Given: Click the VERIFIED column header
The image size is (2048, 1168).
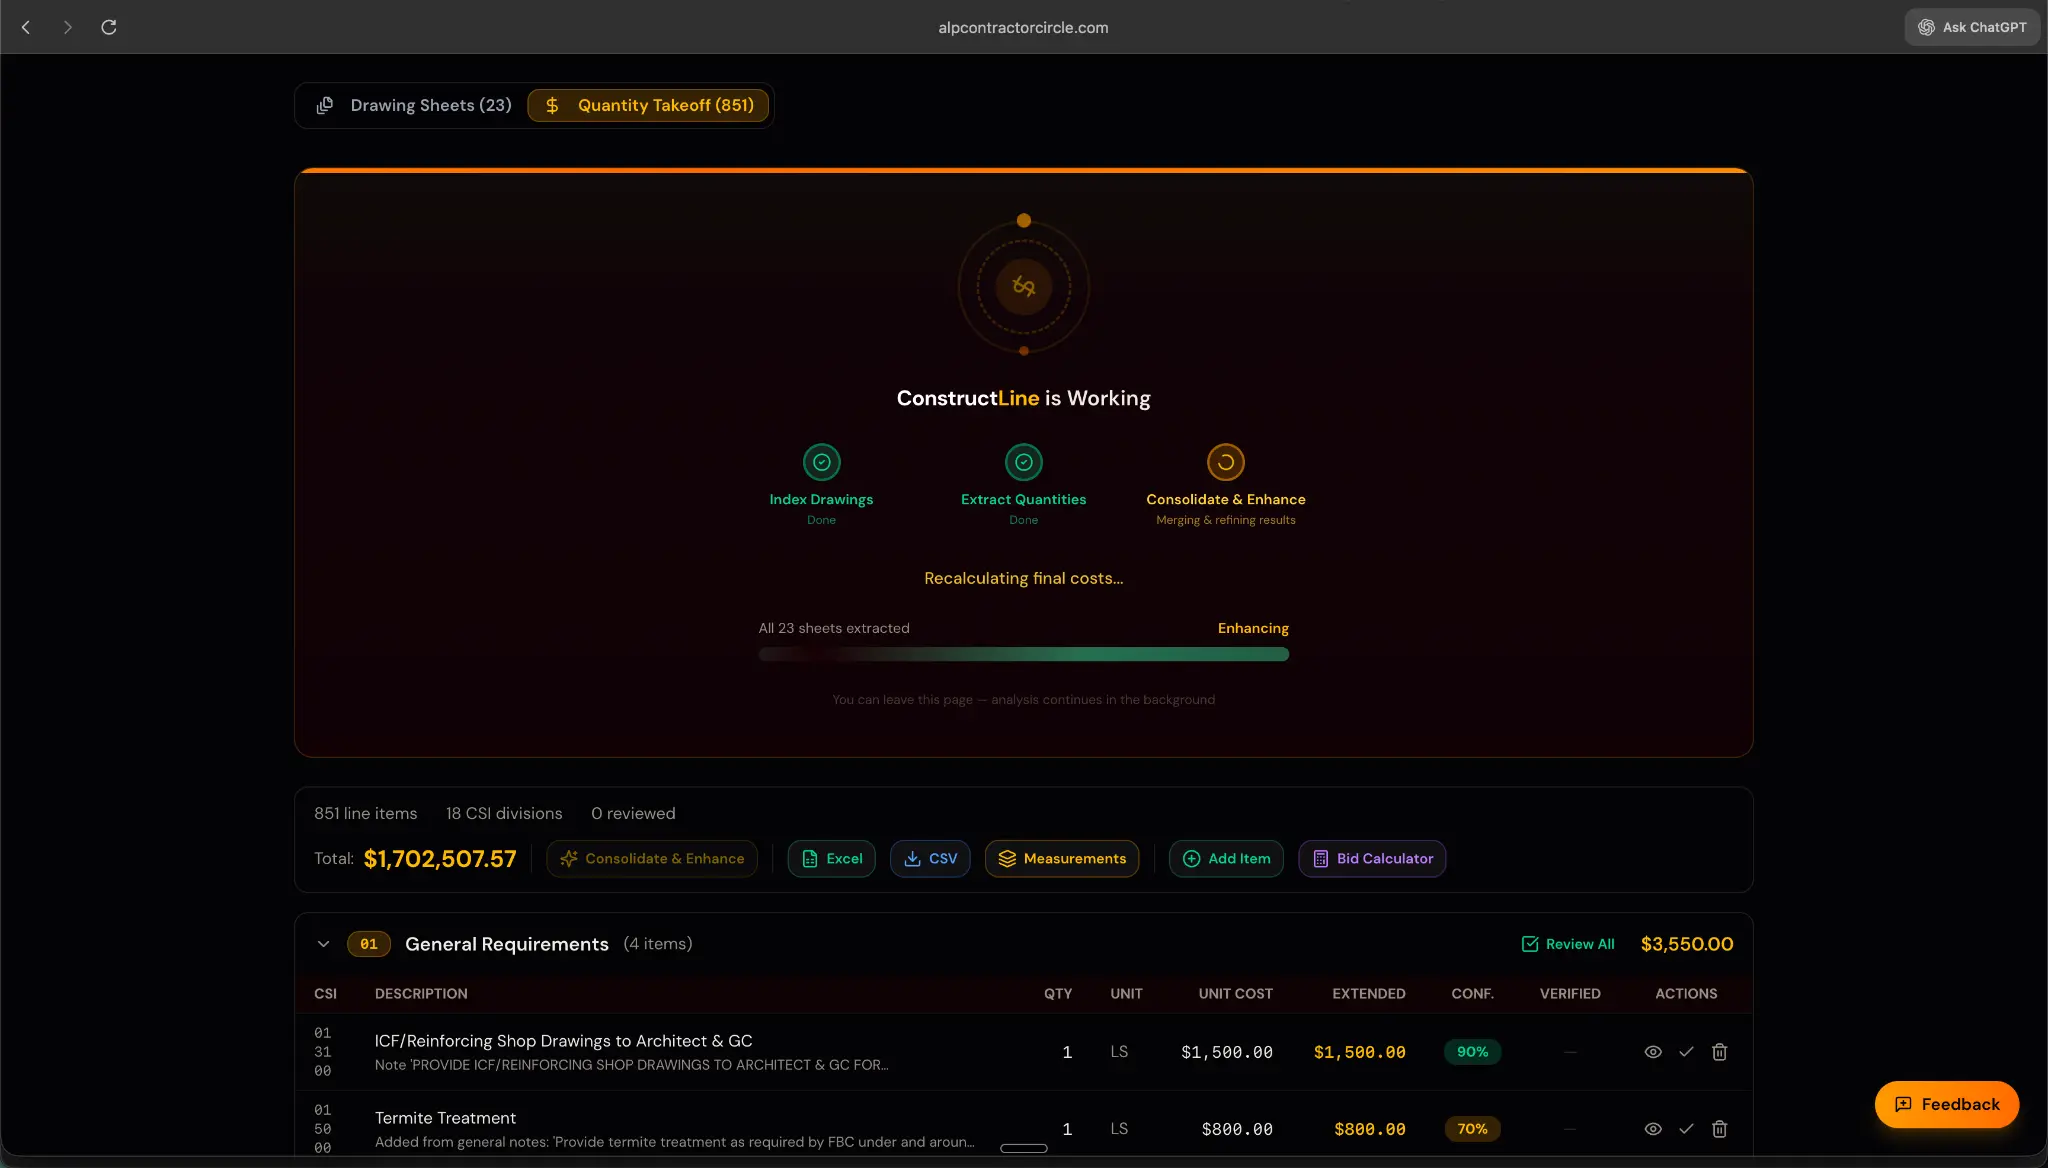Looking at the screenshot, I should tap(1570, 994).
